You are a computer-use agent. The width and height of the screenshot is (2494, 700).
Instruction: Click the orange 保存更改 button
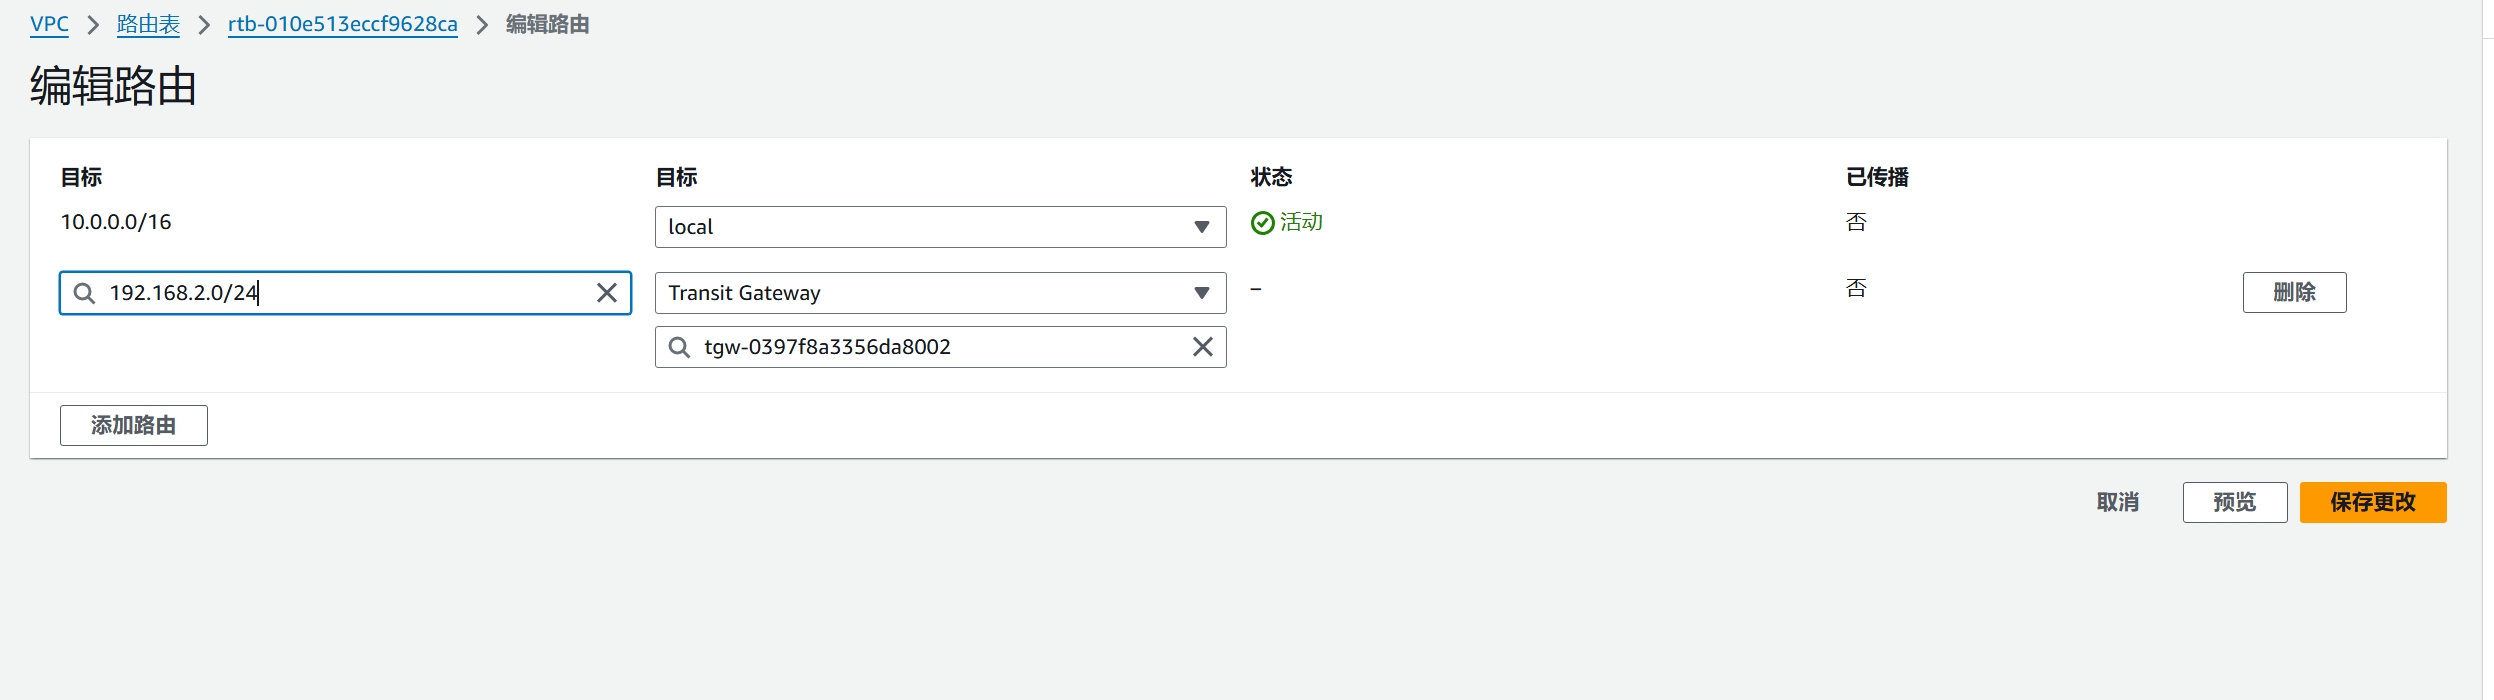point(2373,502)
